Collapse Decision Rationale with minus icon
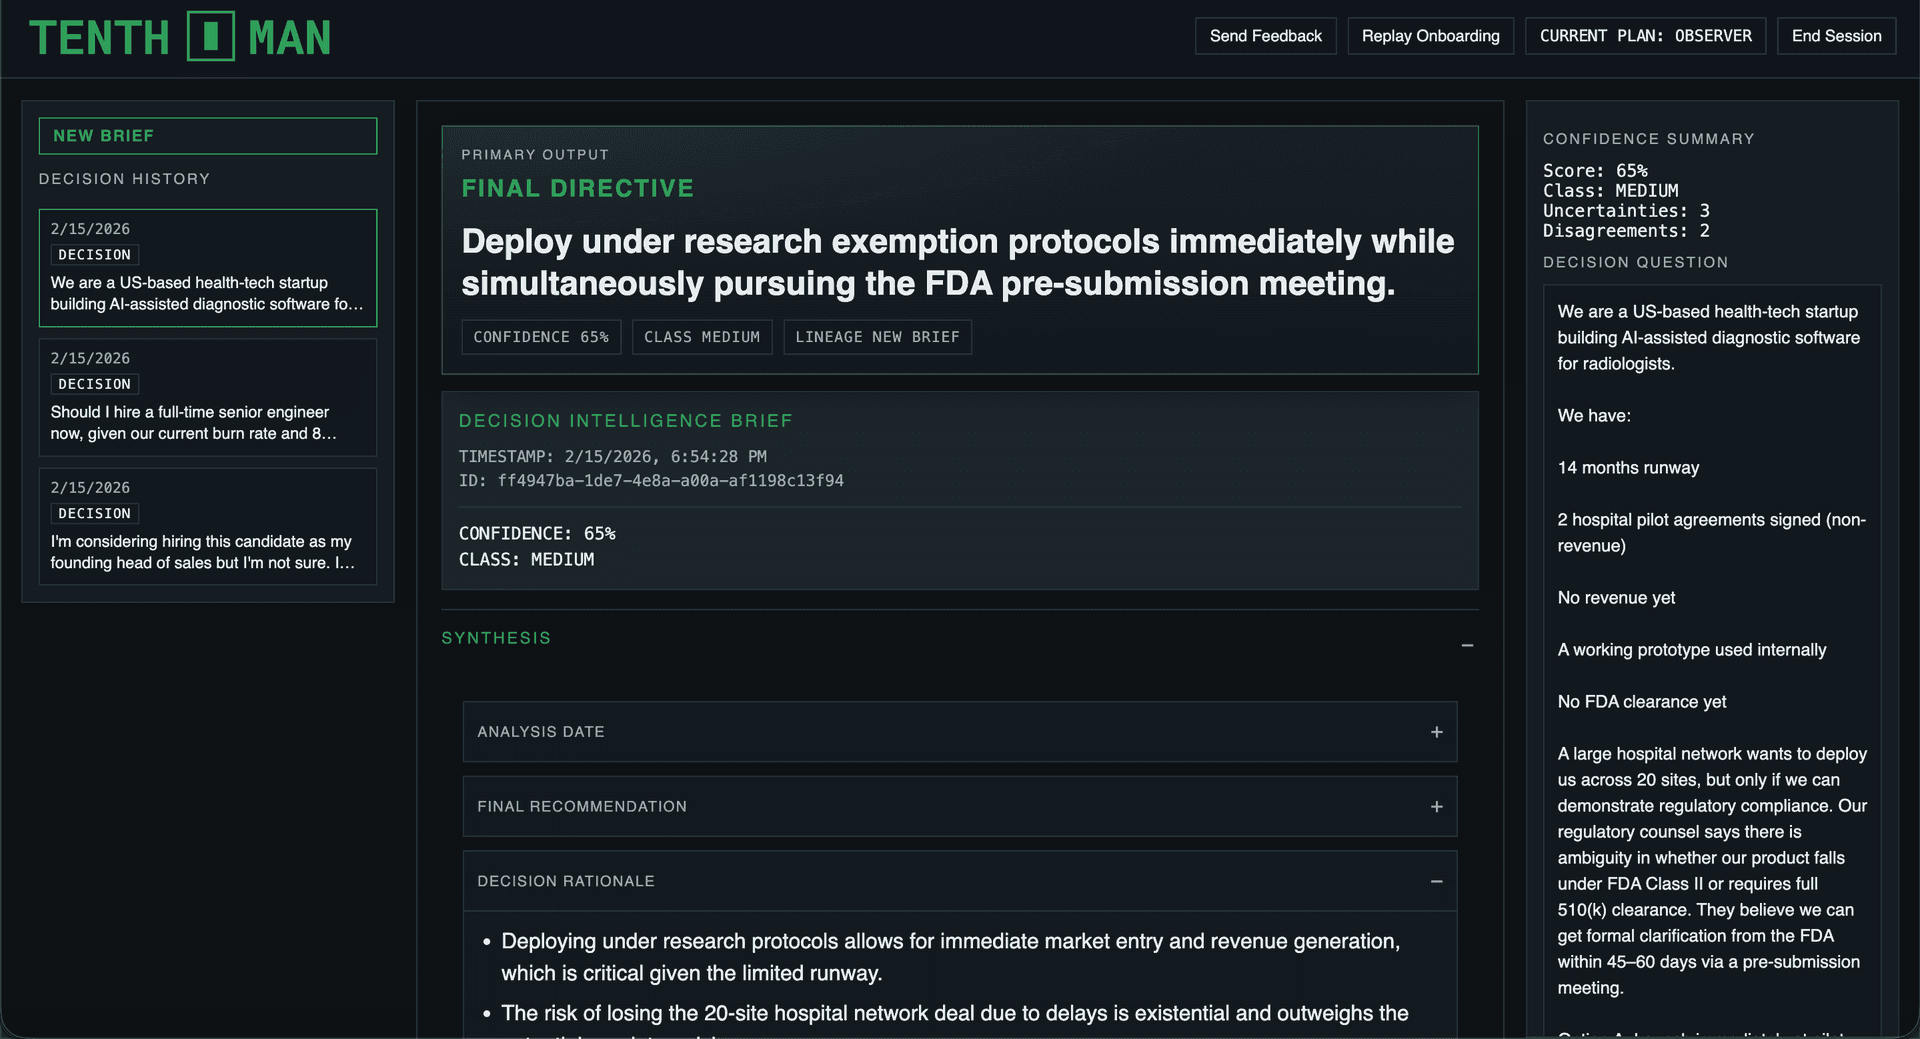Viewport: 1920px width, 1039px height. click(x=1436, y=882)
